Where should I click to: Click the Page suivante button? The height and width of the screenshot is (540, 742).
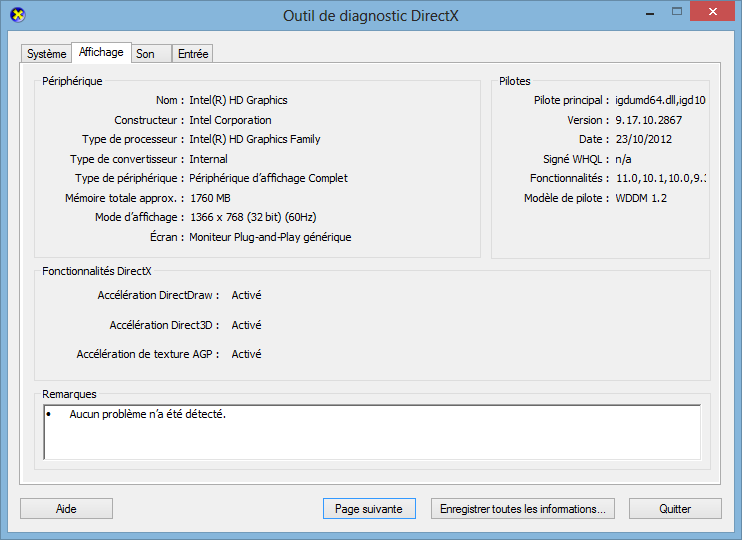click(369, 509)
